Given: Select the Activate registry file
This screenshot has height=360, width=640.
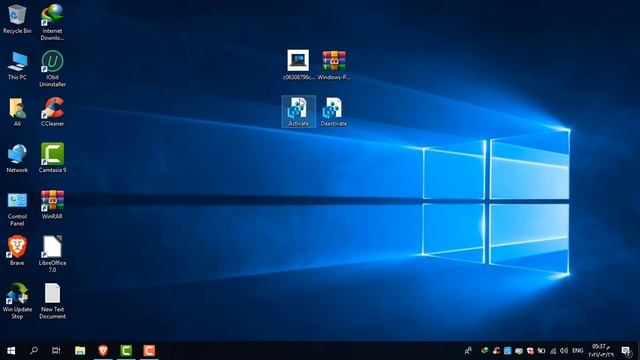Looking at the screenshot, I should click(x=298, y=112).
